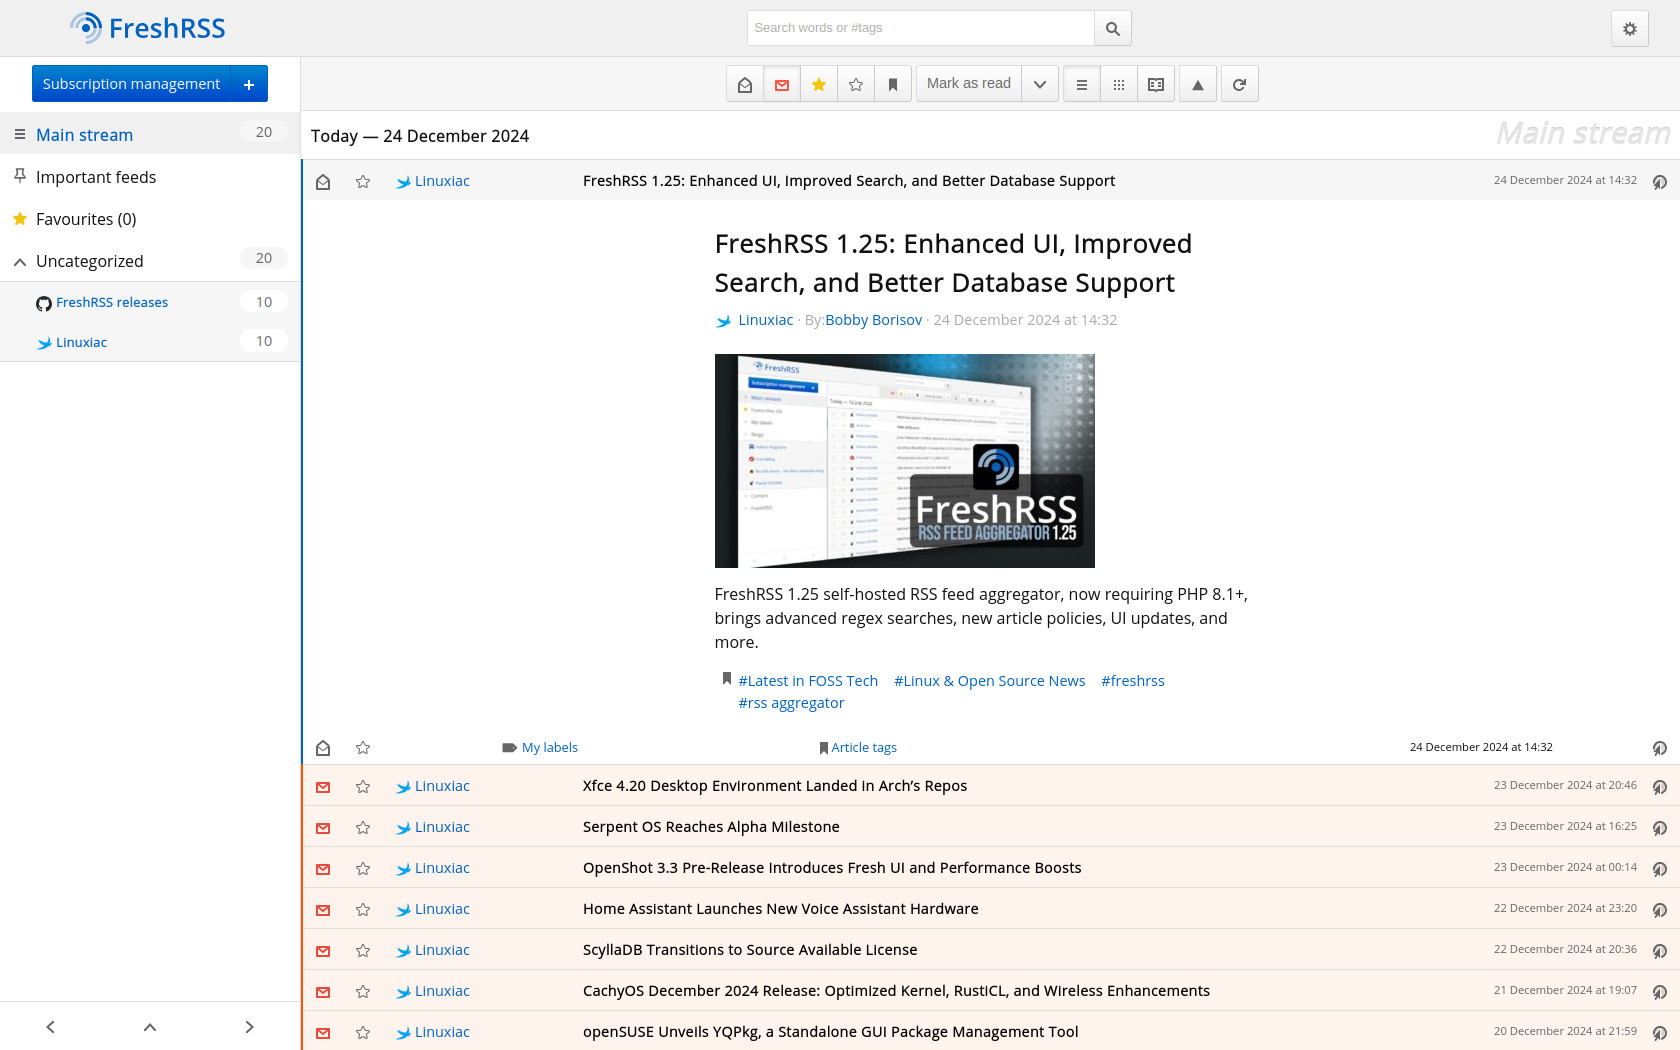Click author link Bobby Borisov

pos(873,320)
